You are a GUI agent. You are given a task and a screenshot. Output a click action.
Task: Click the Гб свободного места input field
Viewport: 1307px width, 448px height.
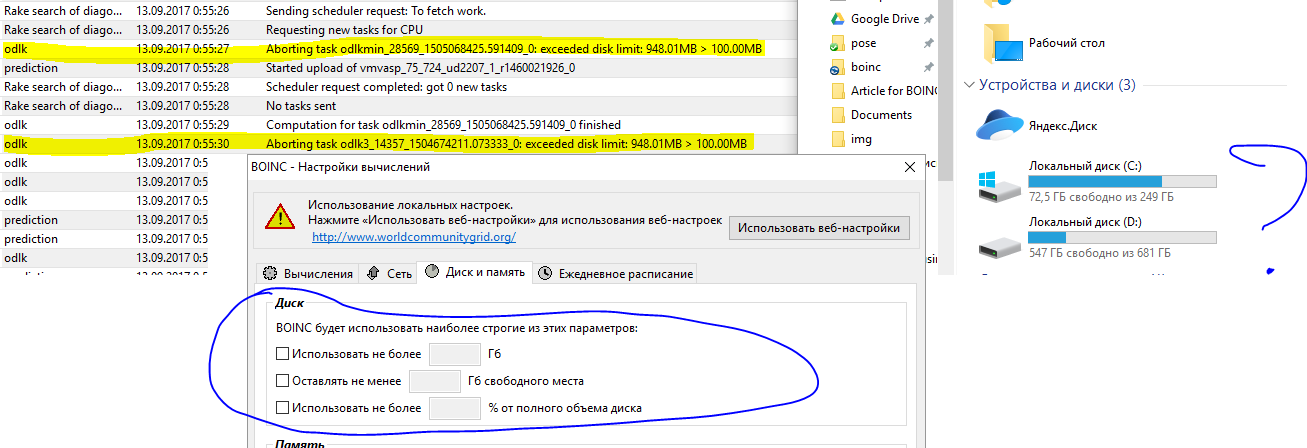435,380
